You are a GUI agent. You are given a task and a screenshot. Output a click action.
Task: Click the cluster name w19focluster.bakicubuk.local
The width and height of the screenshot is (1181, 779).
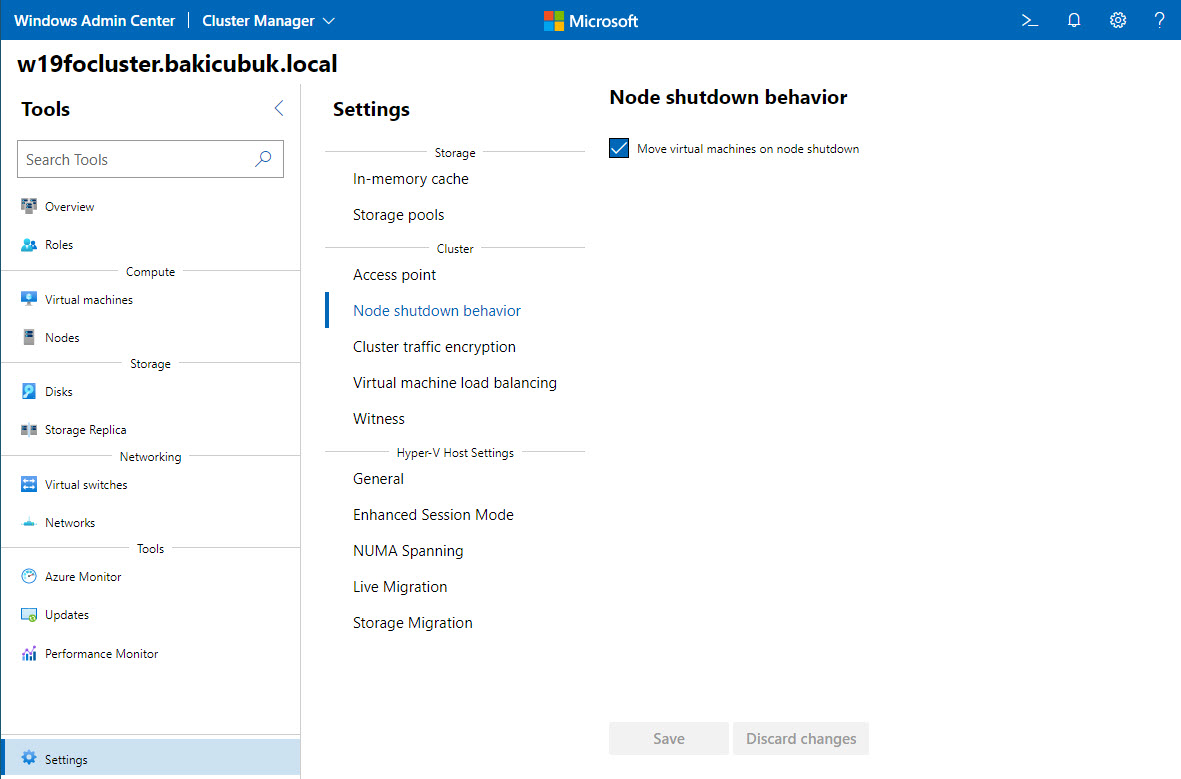tap(177, 64)
